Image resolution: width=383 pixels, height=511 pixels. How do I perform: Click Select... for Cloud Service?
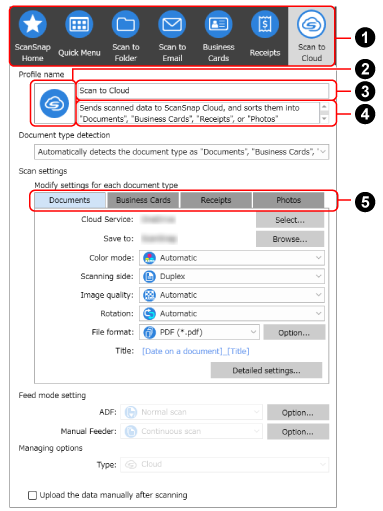(290, 220)
